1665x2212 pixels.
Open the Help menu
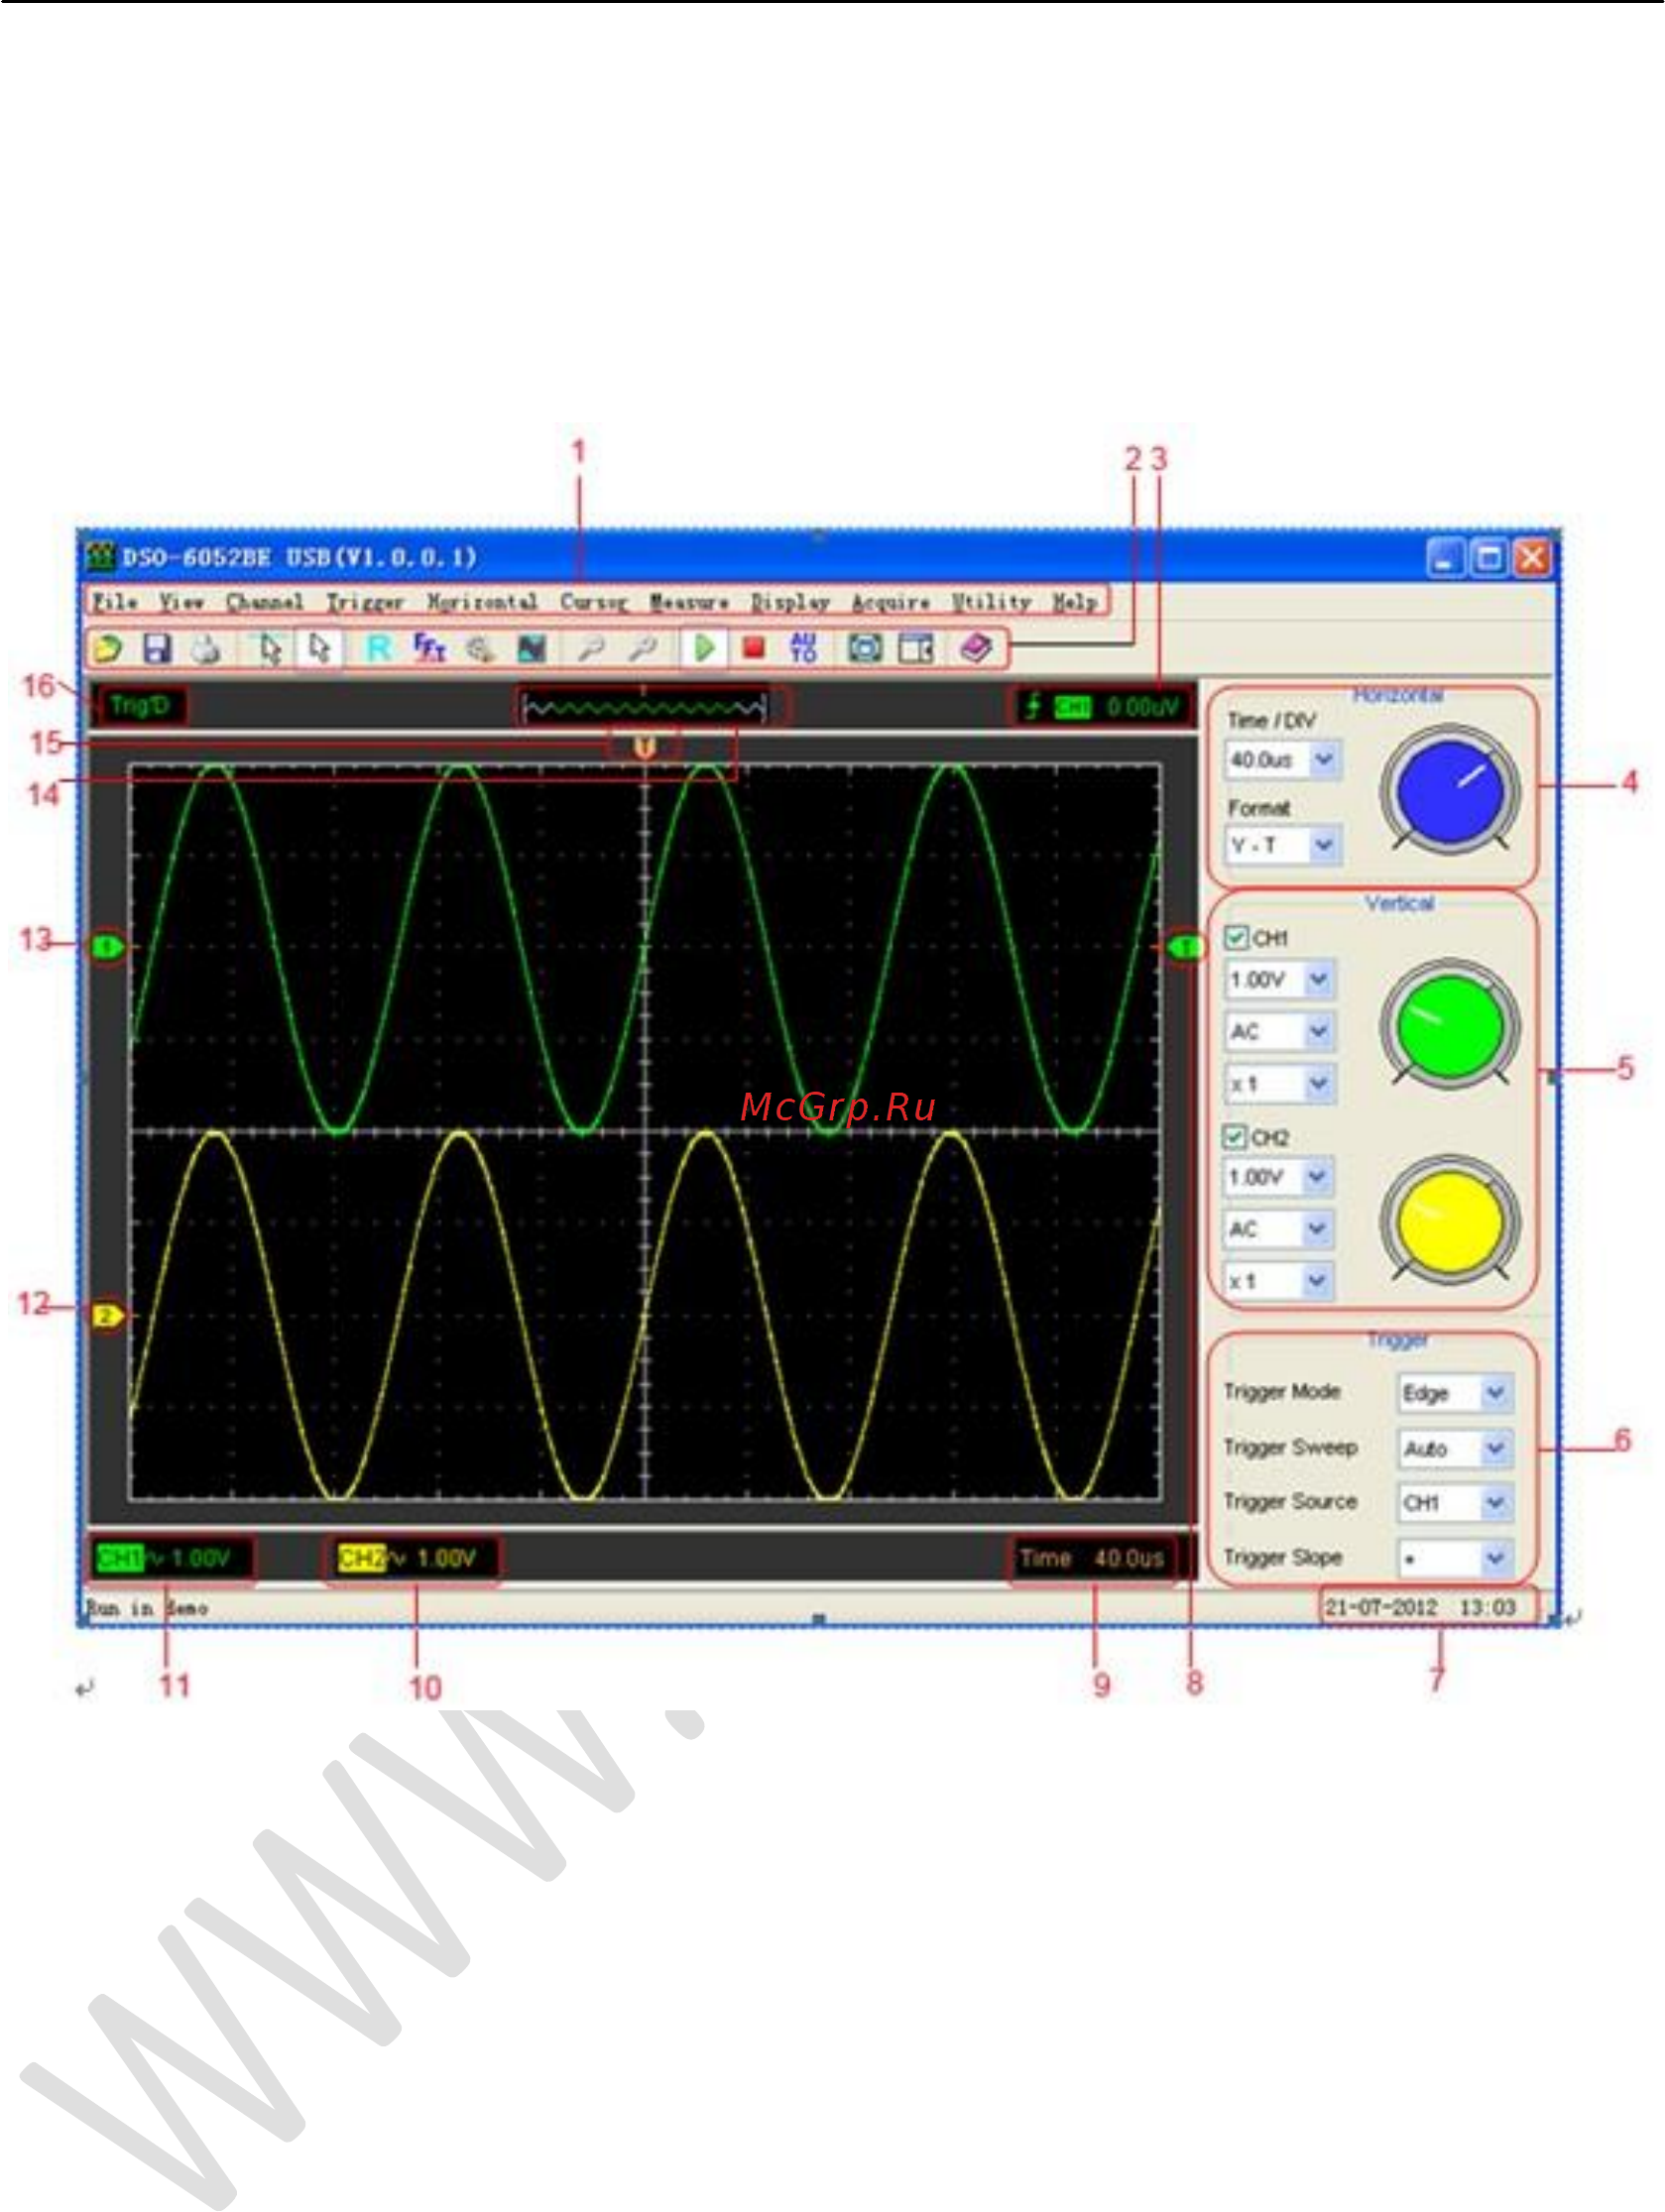point(1075,602)
